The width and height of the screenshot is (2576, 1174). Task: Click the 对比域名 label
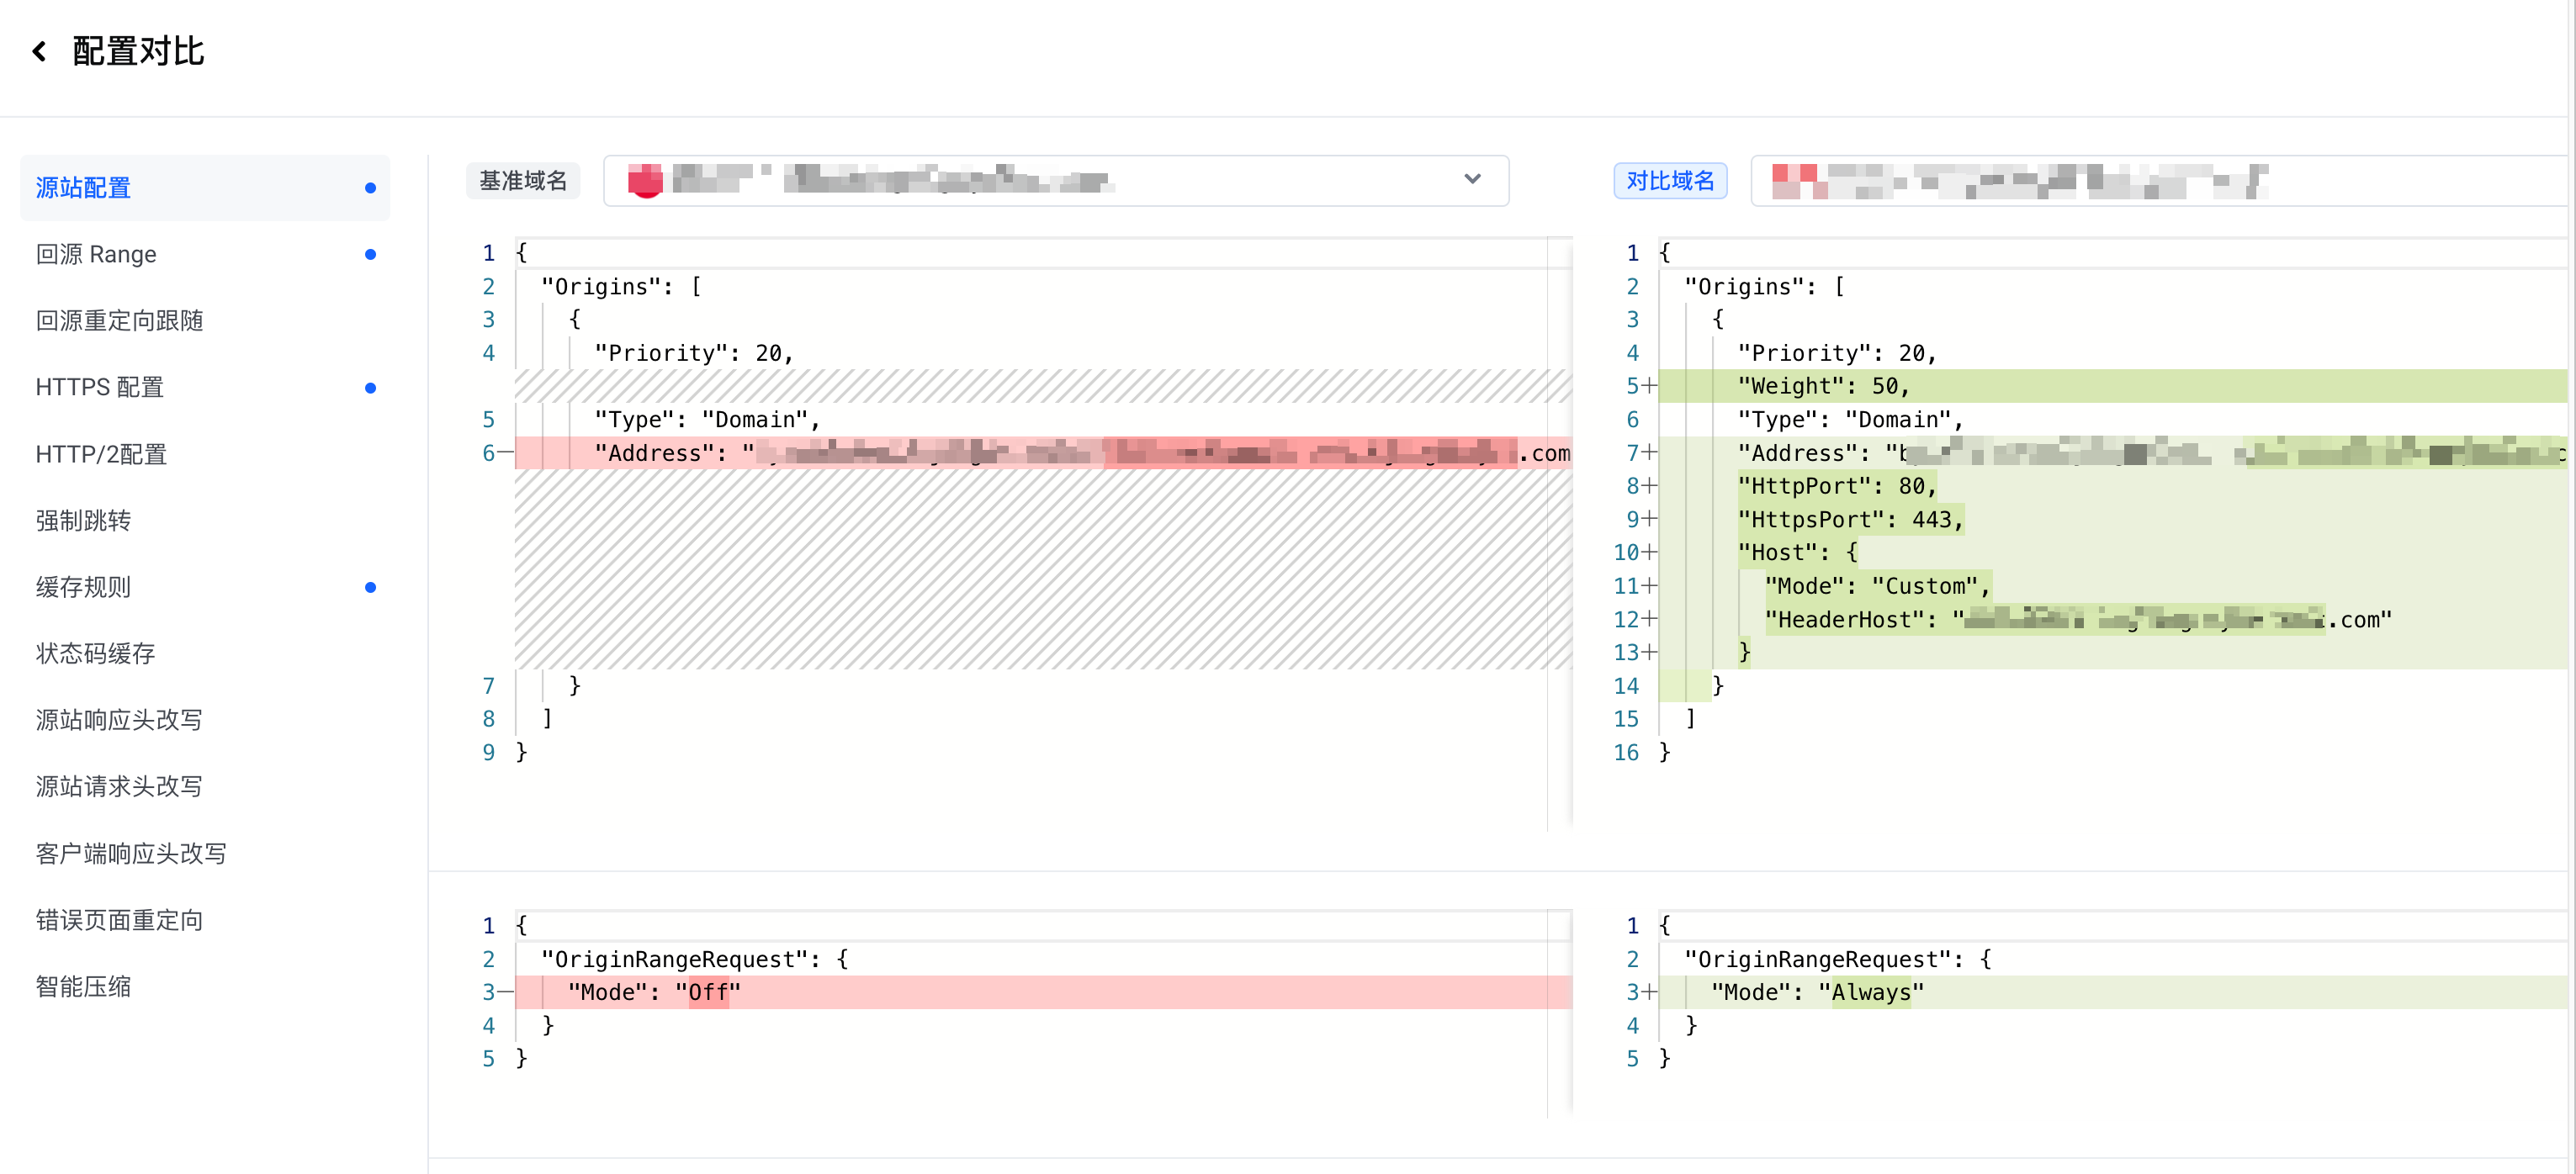point(1670,181)
